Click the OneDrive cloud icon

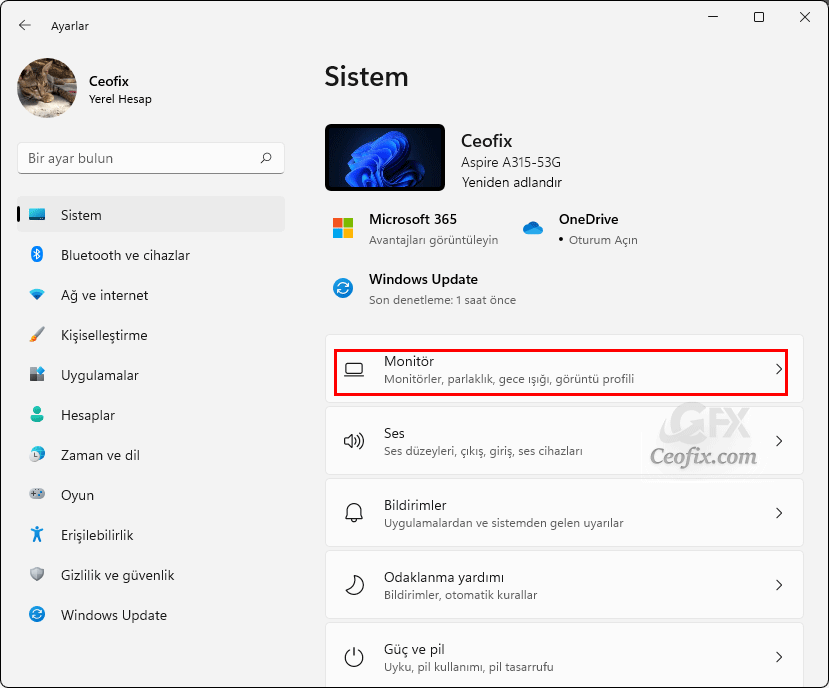click(x=533, y=228)
